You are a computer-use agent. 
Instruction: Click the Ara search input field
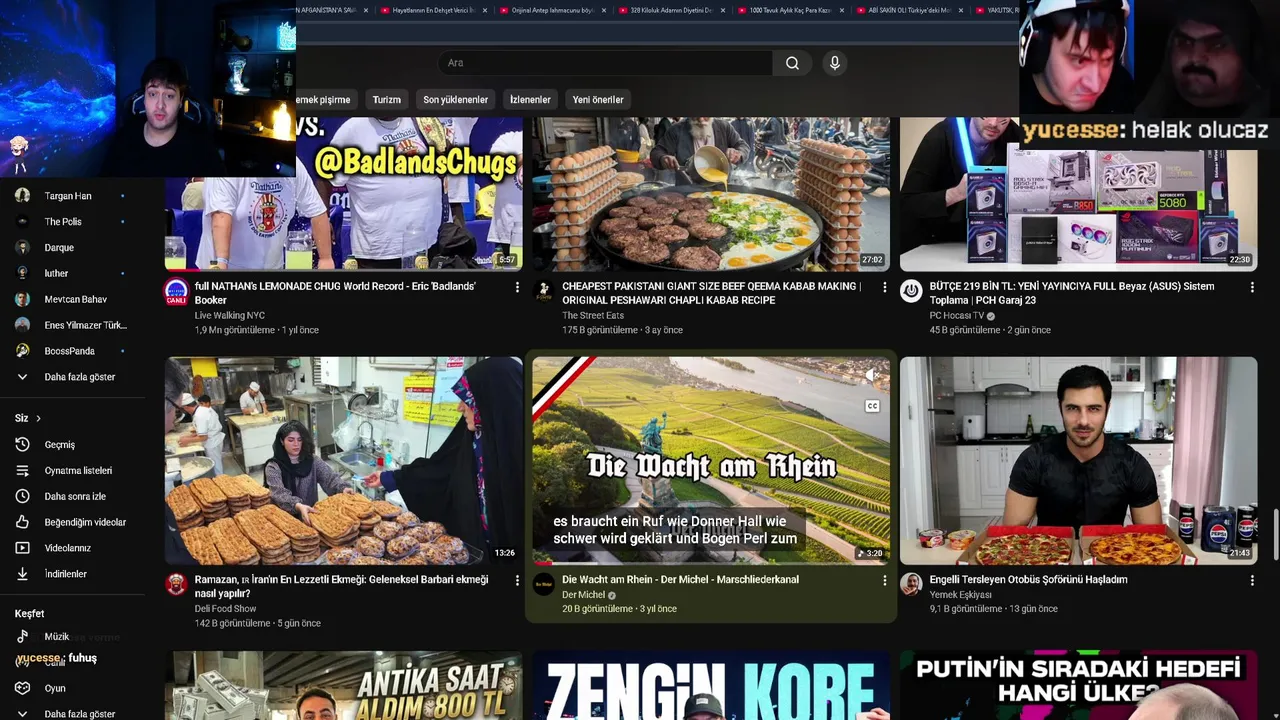point(604,63)
